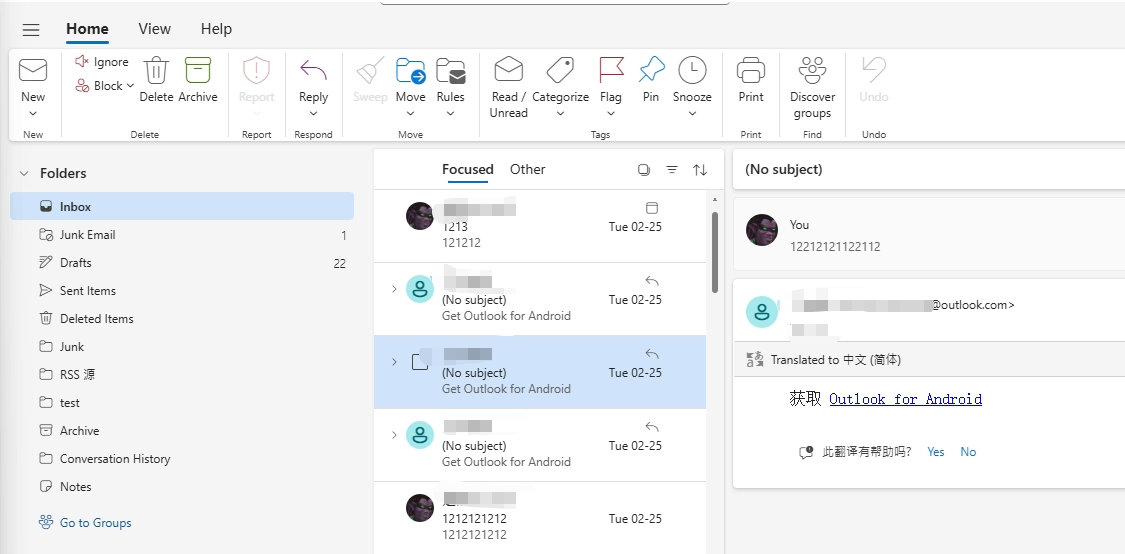Show the Focused inbox tab
The width and height of the screenshot is (1125, 554).
[468, 169]
